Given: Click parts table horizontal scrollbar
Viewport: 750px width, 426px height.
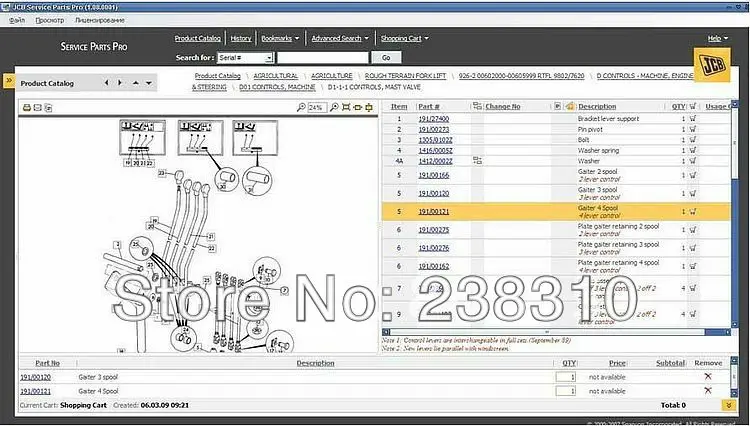Looking at the screenshot, I should coord(556,332).
